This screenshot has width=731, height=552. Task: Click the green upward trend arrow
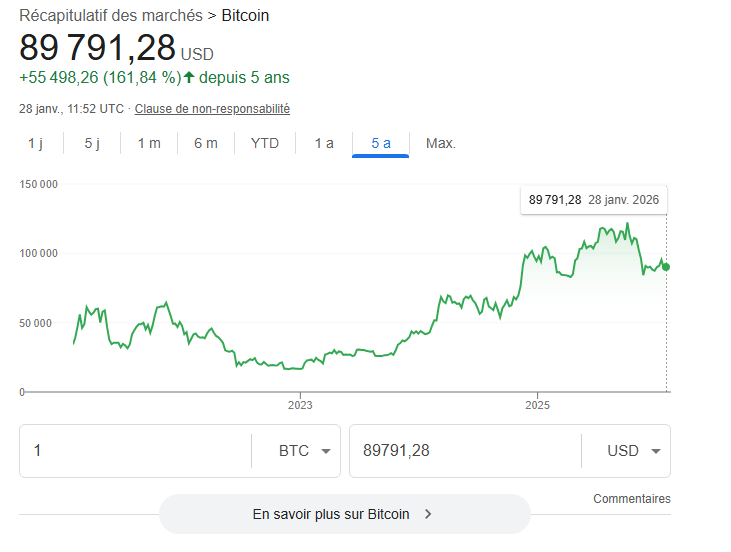coord(189,77)
